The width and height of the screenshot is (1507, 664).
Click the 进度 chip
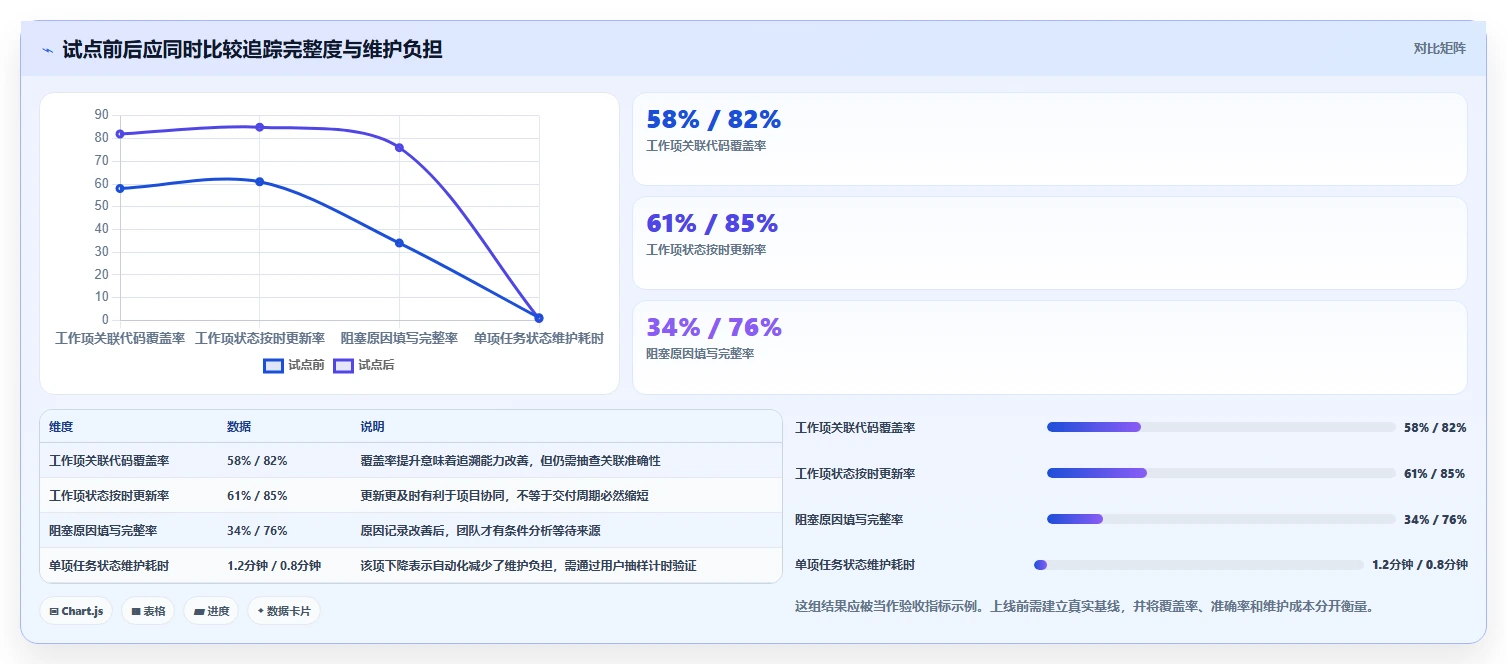(211, 611)
